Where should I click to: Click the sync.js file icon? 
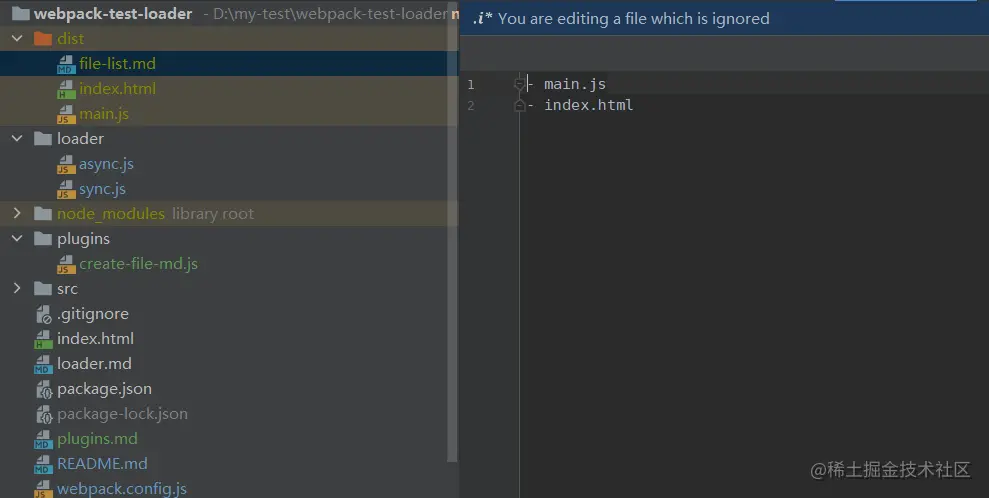66,190
